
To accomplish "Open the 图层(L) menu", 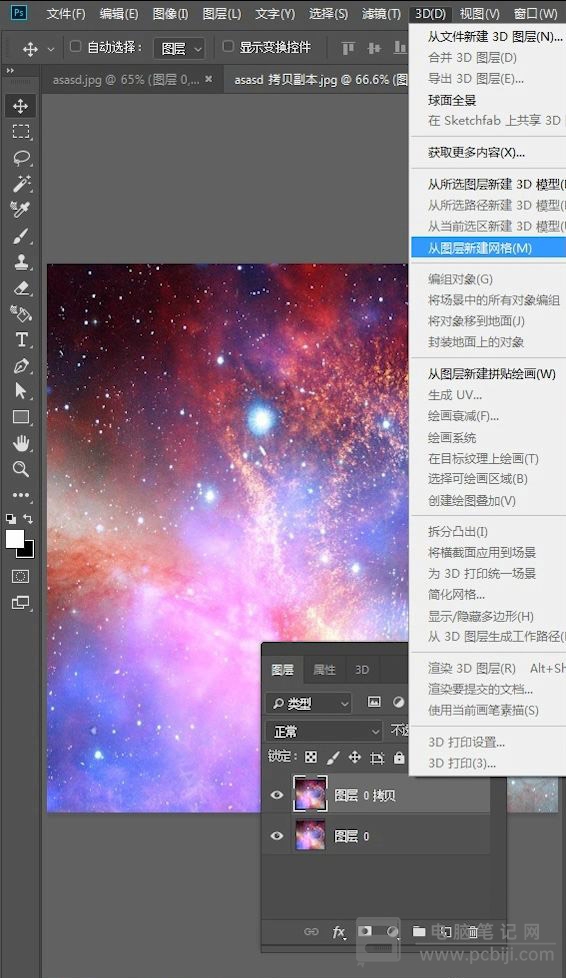I will (222, 13).
